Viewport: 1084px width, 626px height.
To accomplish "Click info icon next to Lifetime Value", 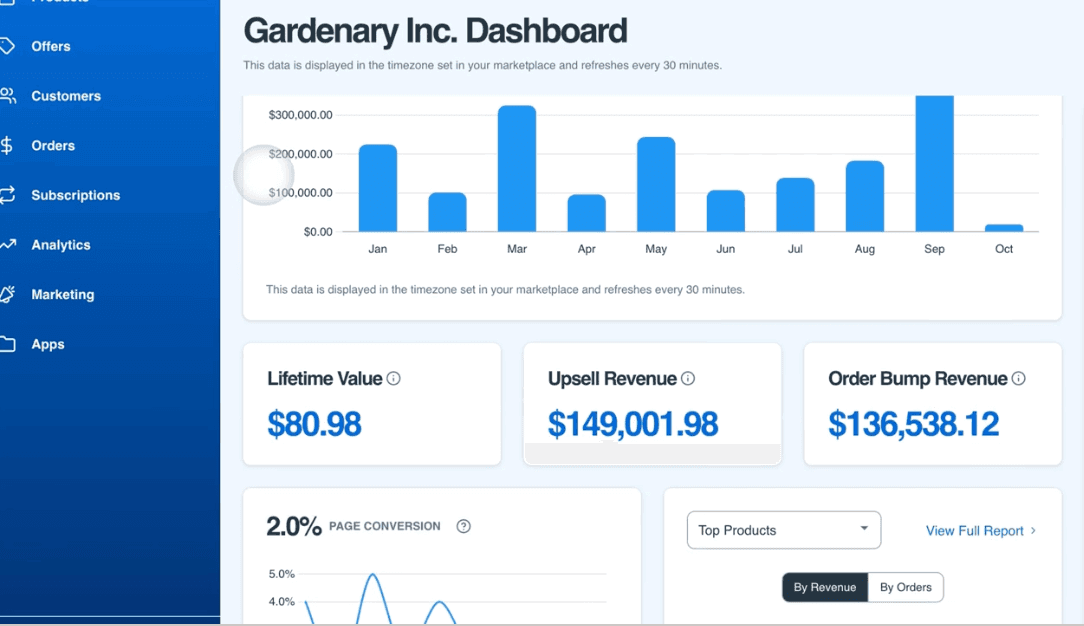I will [393, 379].
